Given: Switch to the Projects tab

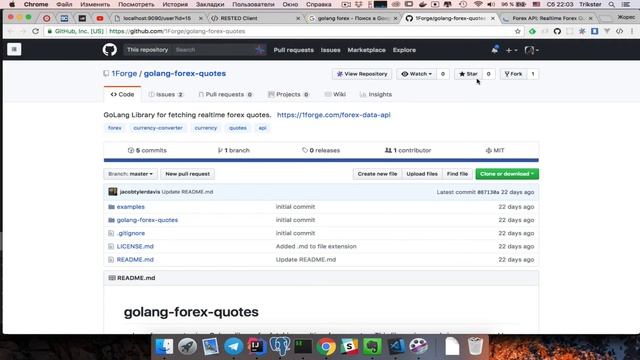Looking at the screenshot, I should [x=289, y=94].
